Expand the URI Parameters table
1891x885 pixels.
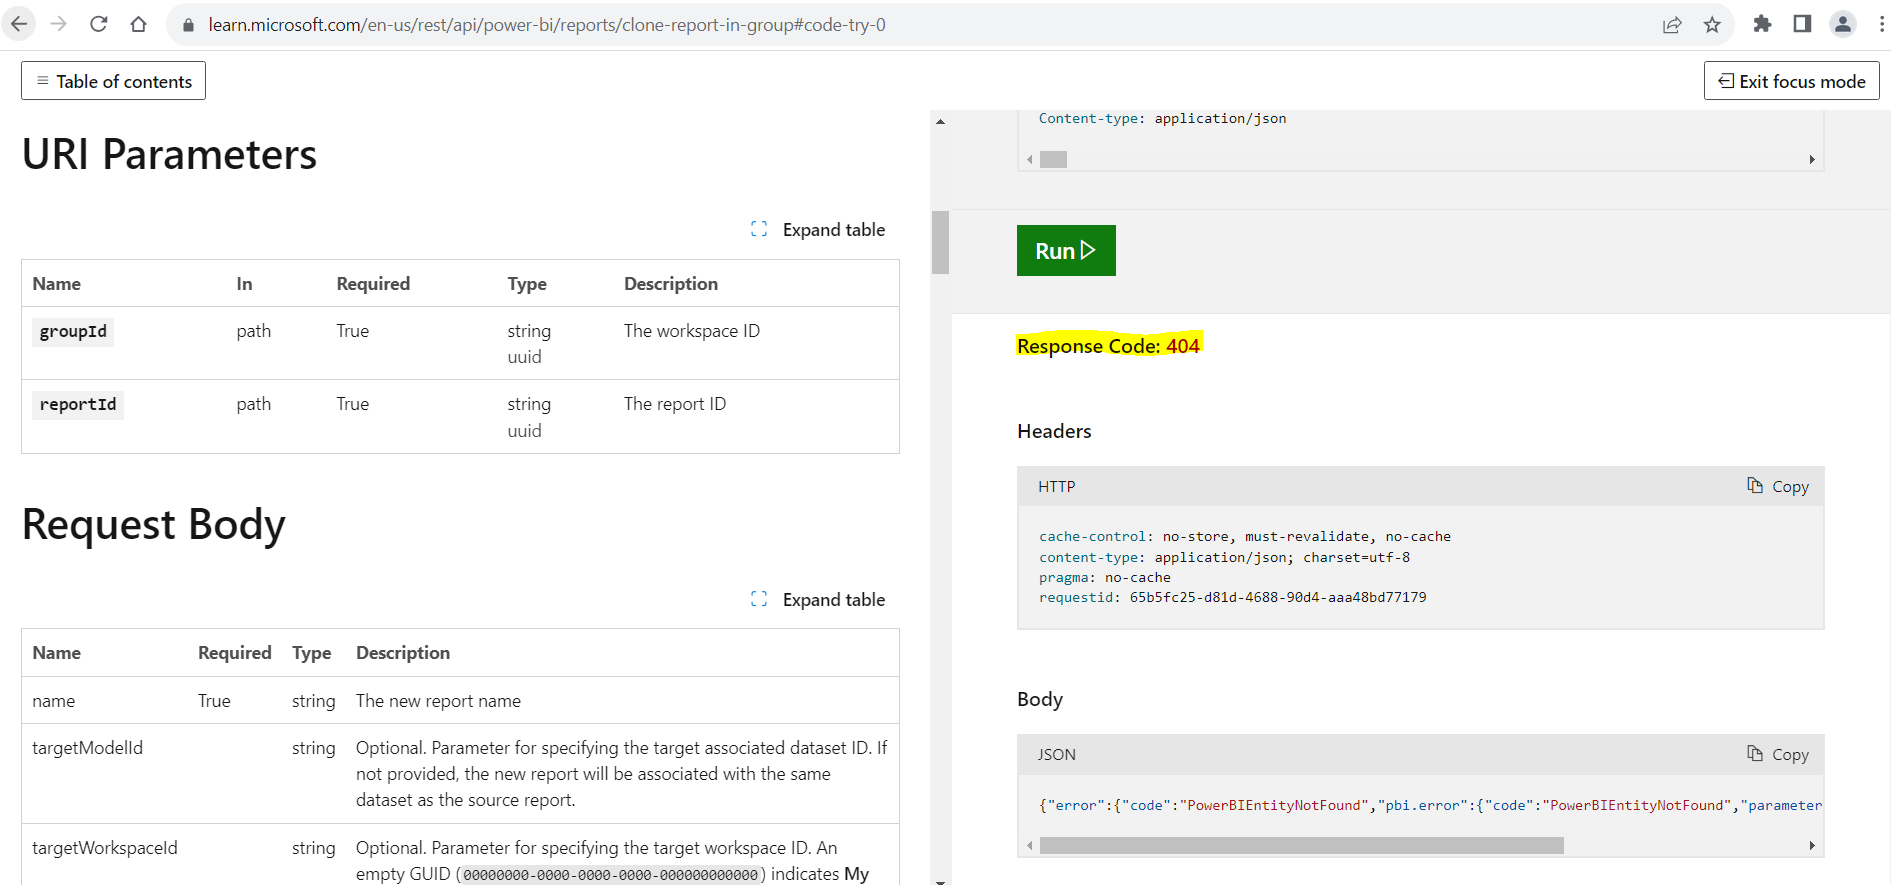point(818,229)
